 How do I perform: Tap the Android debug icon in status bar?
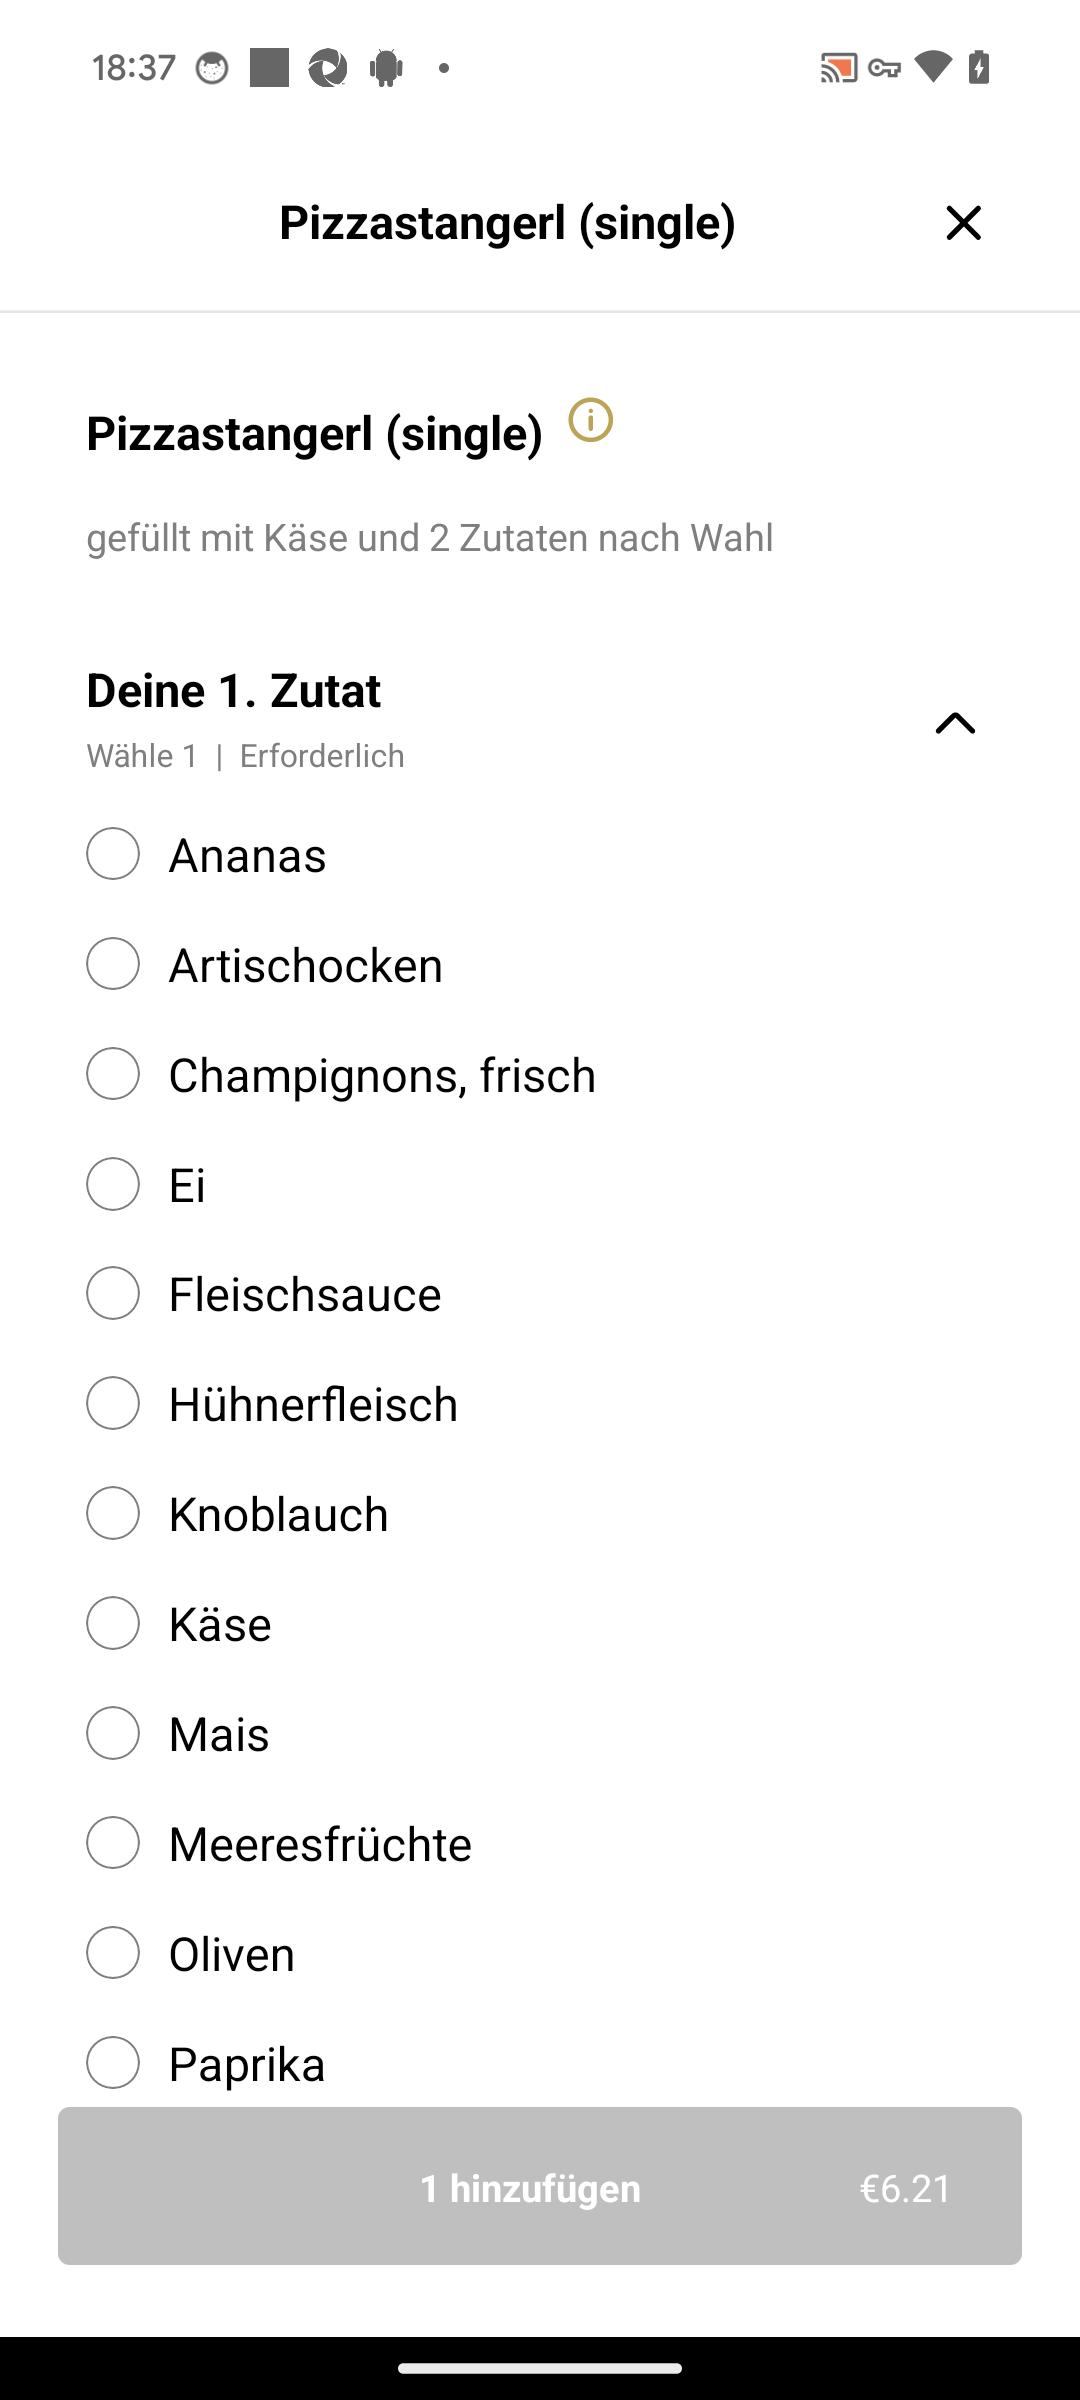(386, 68)
